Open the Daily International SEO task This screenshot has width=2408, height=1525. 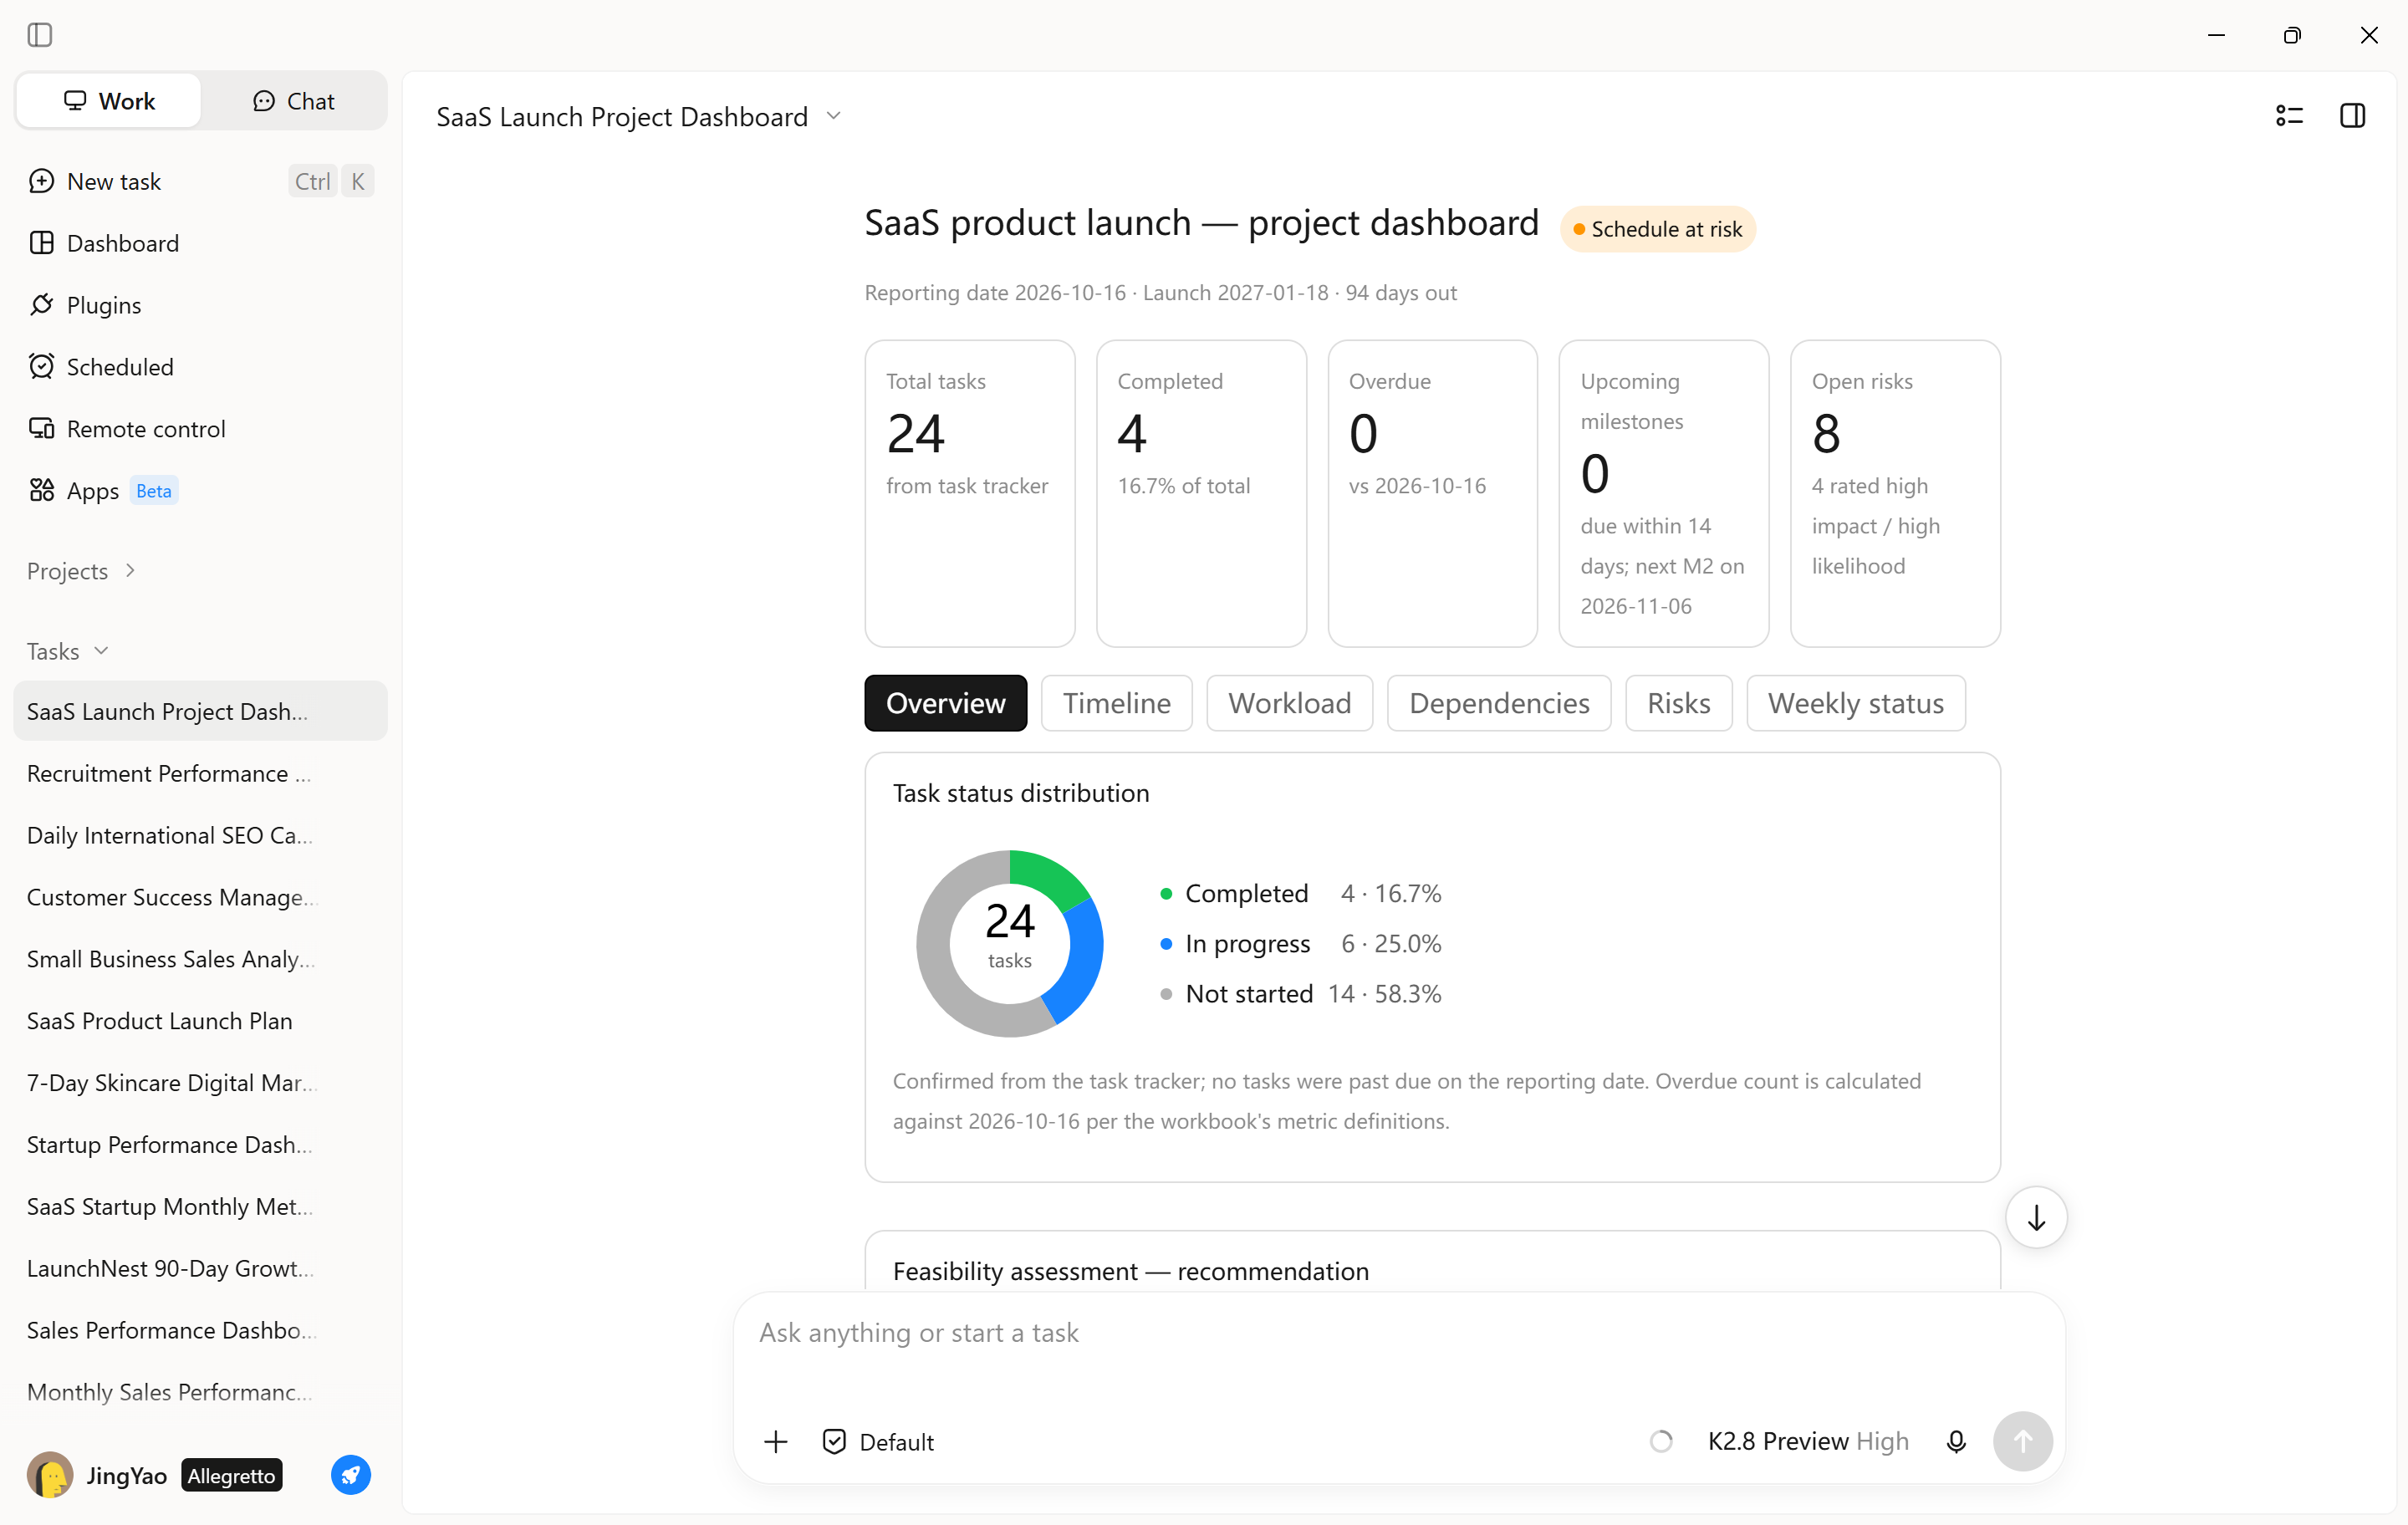click(200, 835)
